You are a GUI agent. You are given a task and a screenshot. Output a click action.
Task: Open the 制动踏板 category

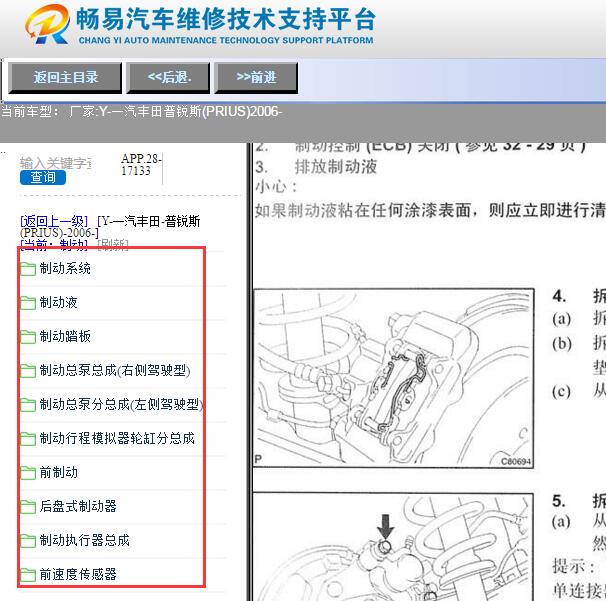65,336
